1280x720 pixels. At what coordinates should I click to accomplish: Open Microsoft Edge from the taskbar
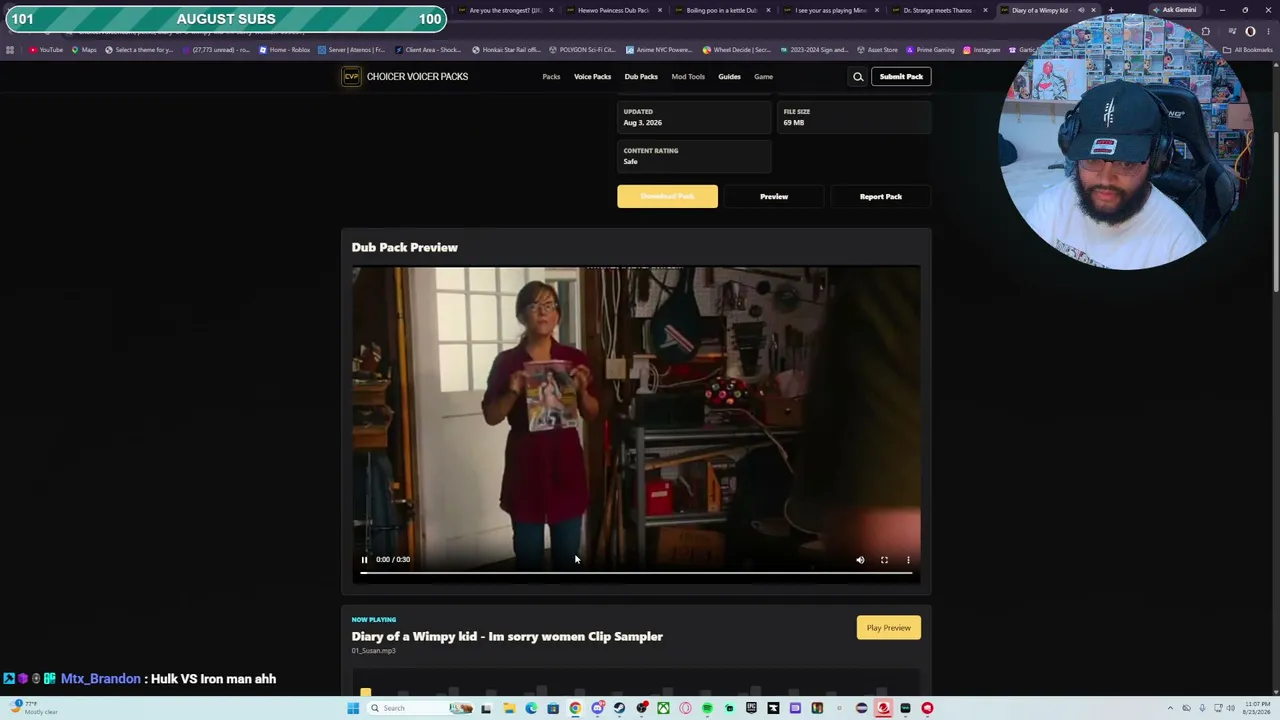click(x=531, y=708)
